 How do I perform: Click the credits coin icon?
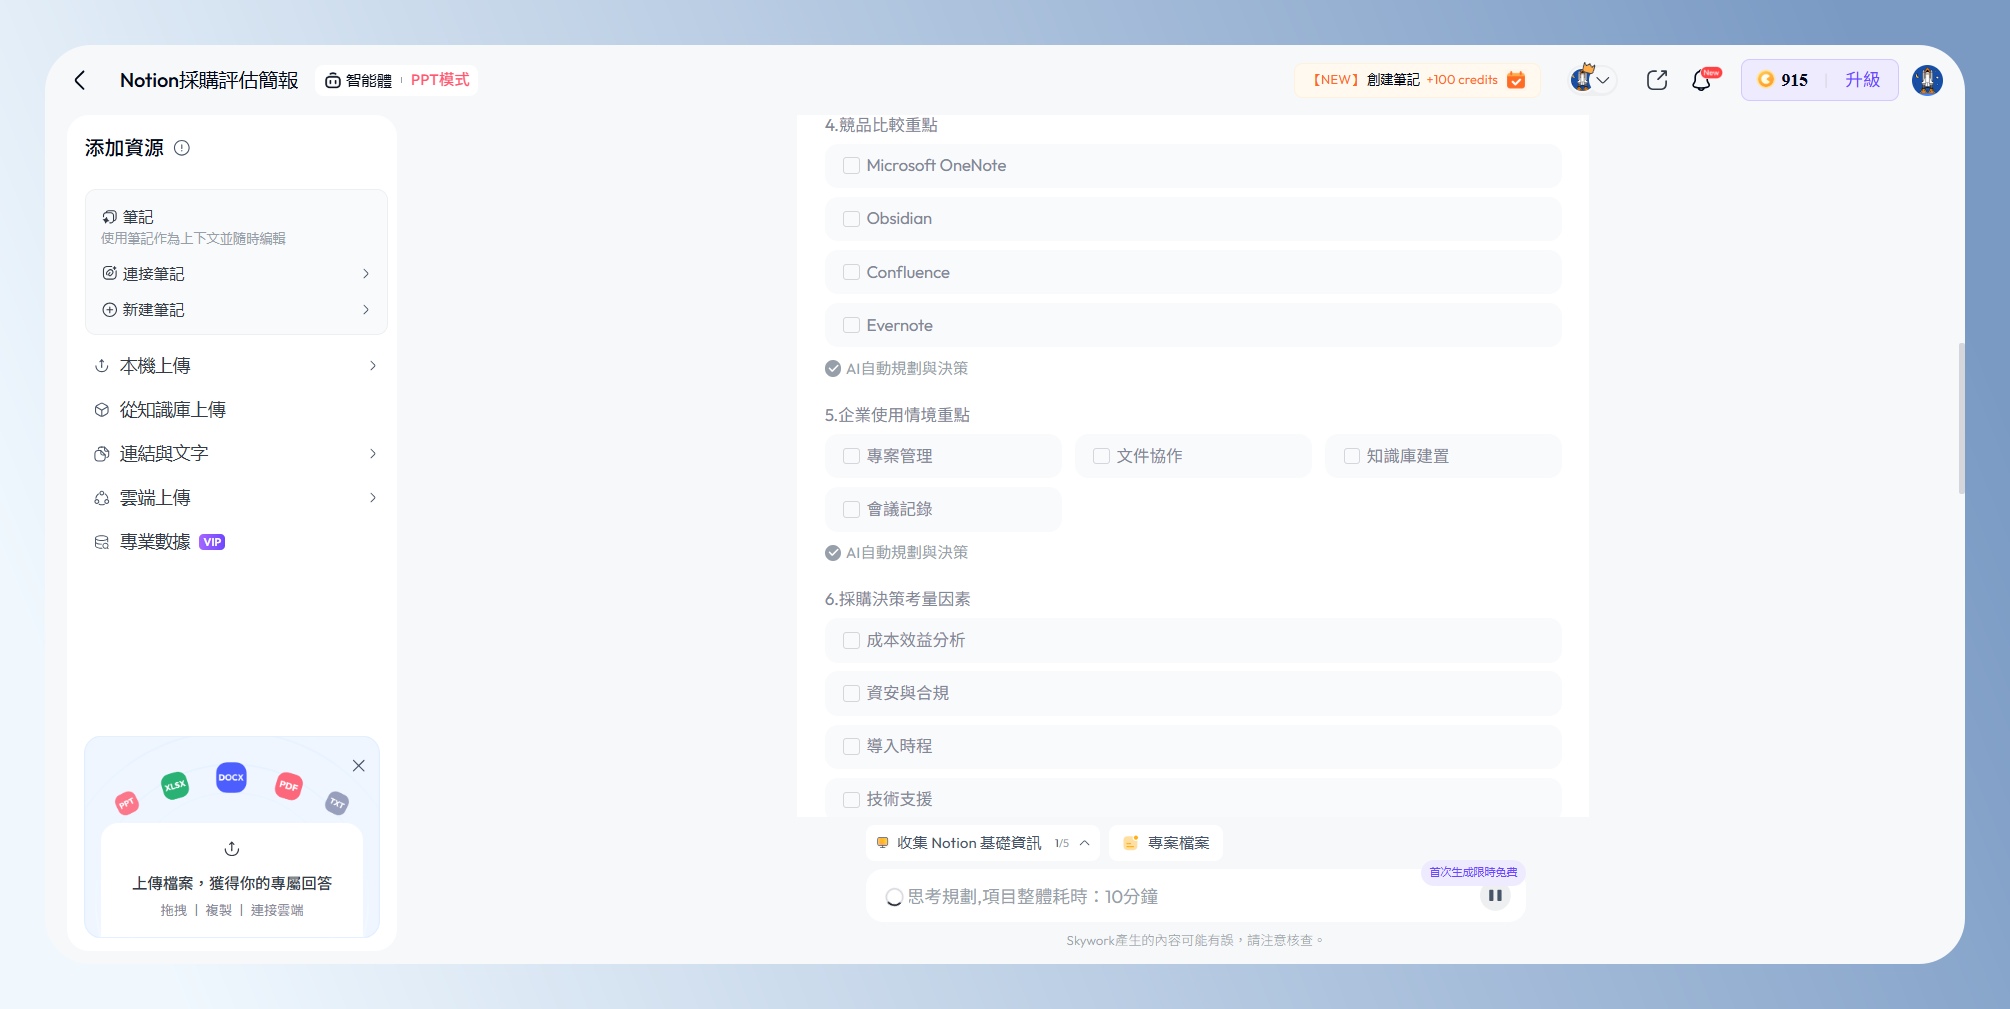coord(1765,80)
